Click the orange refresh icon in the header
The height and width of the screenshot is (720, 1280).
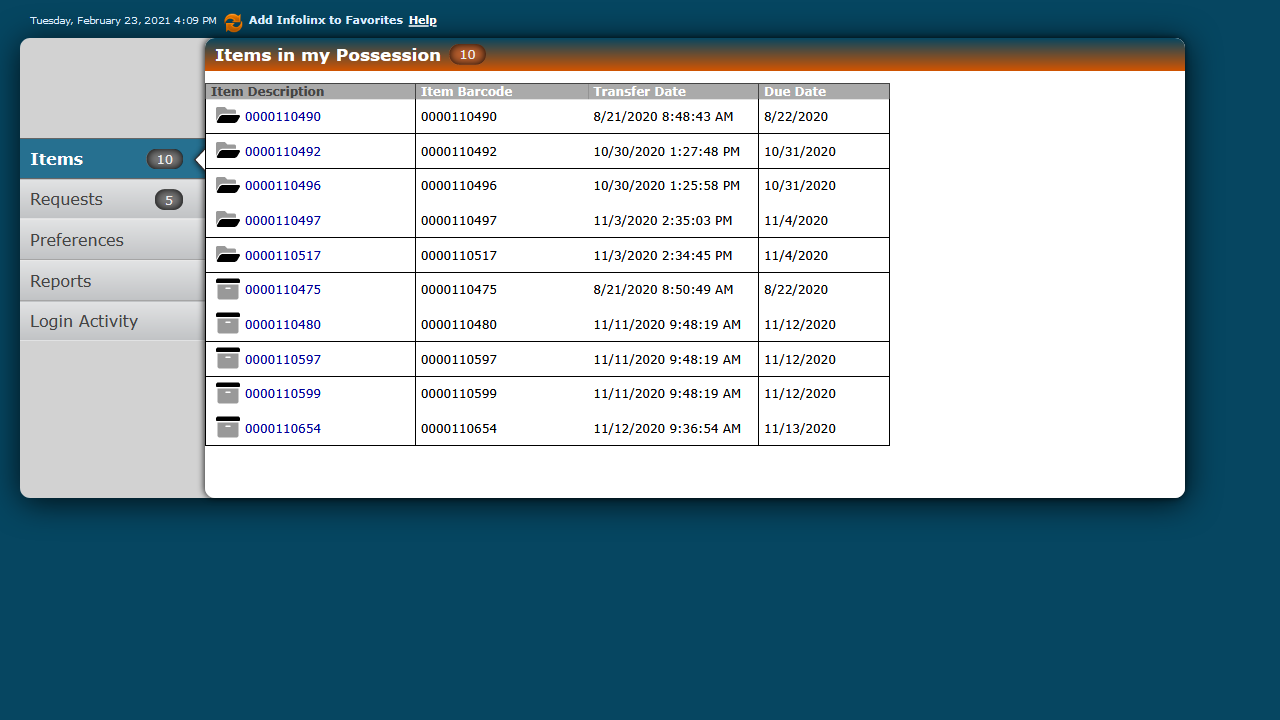[x=233, y=22]
